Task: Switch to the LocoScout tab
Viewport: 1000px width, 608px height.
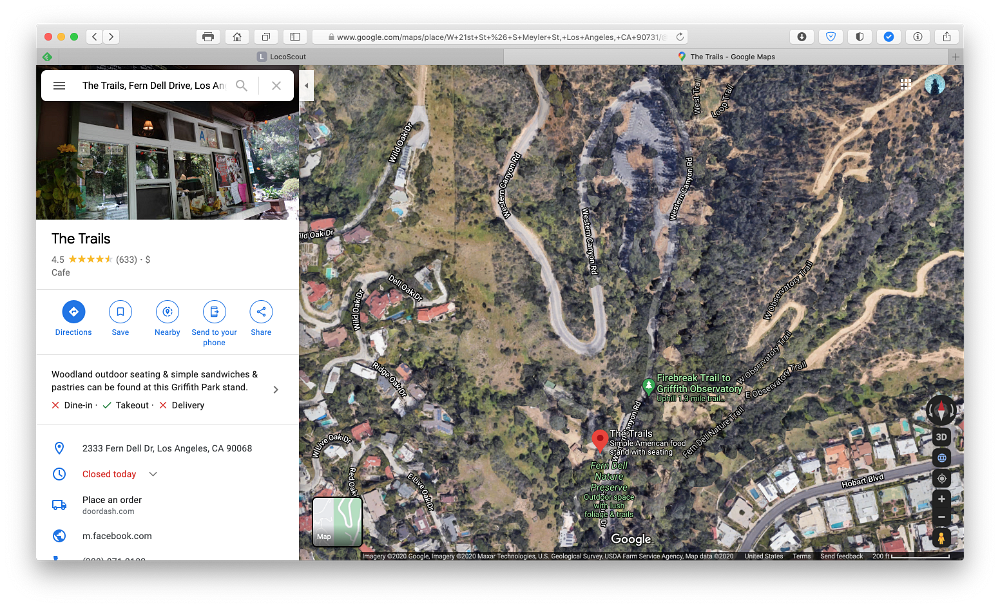Action: click(281, 57)
